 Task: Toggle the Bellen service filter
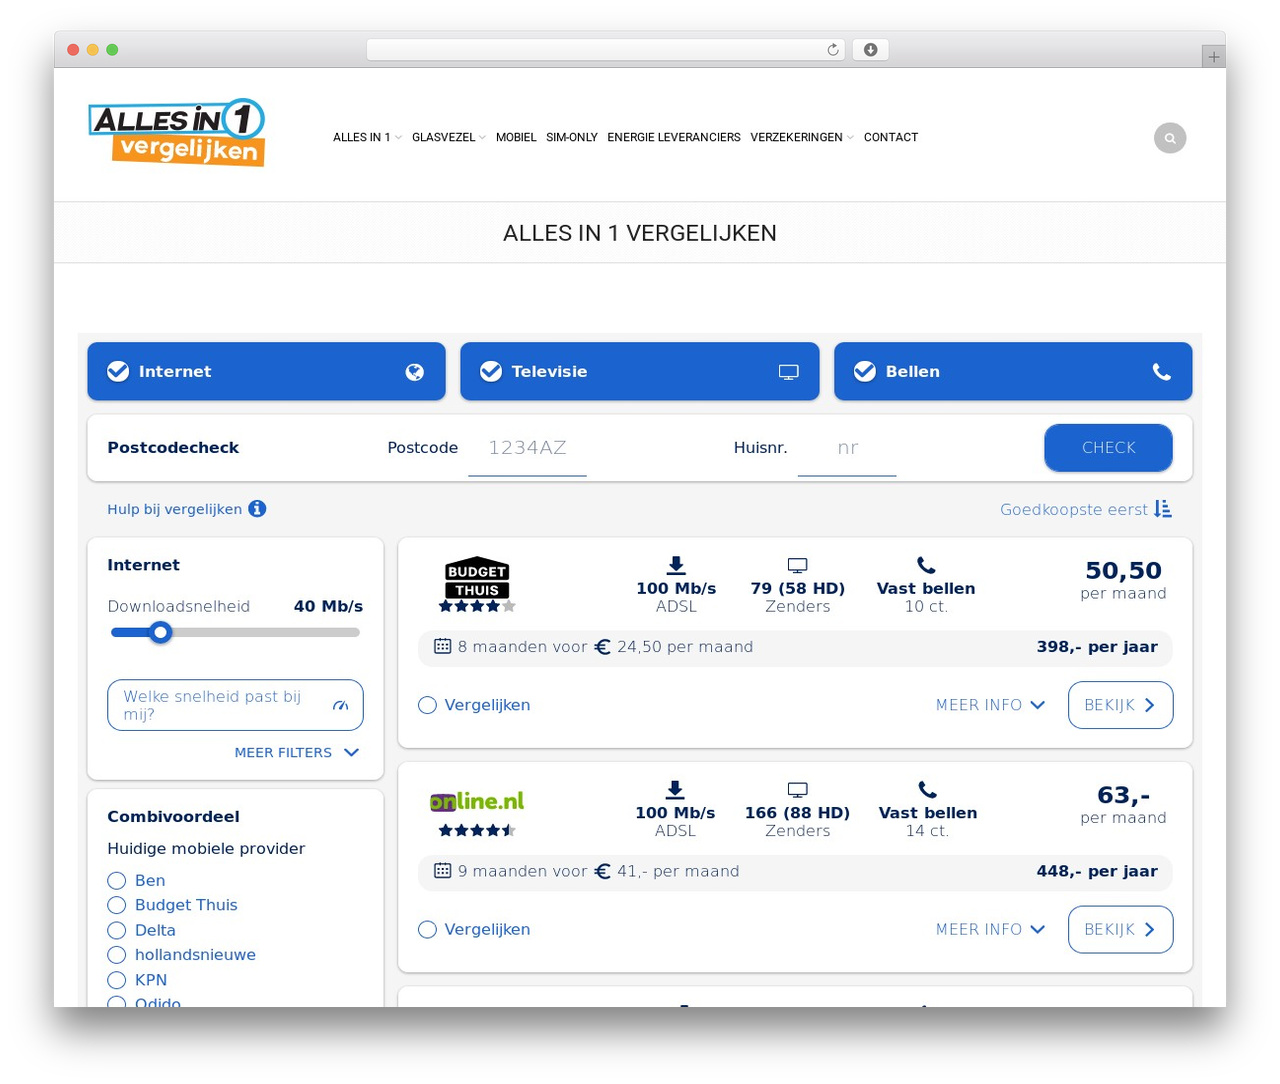tap(1013, 371)
